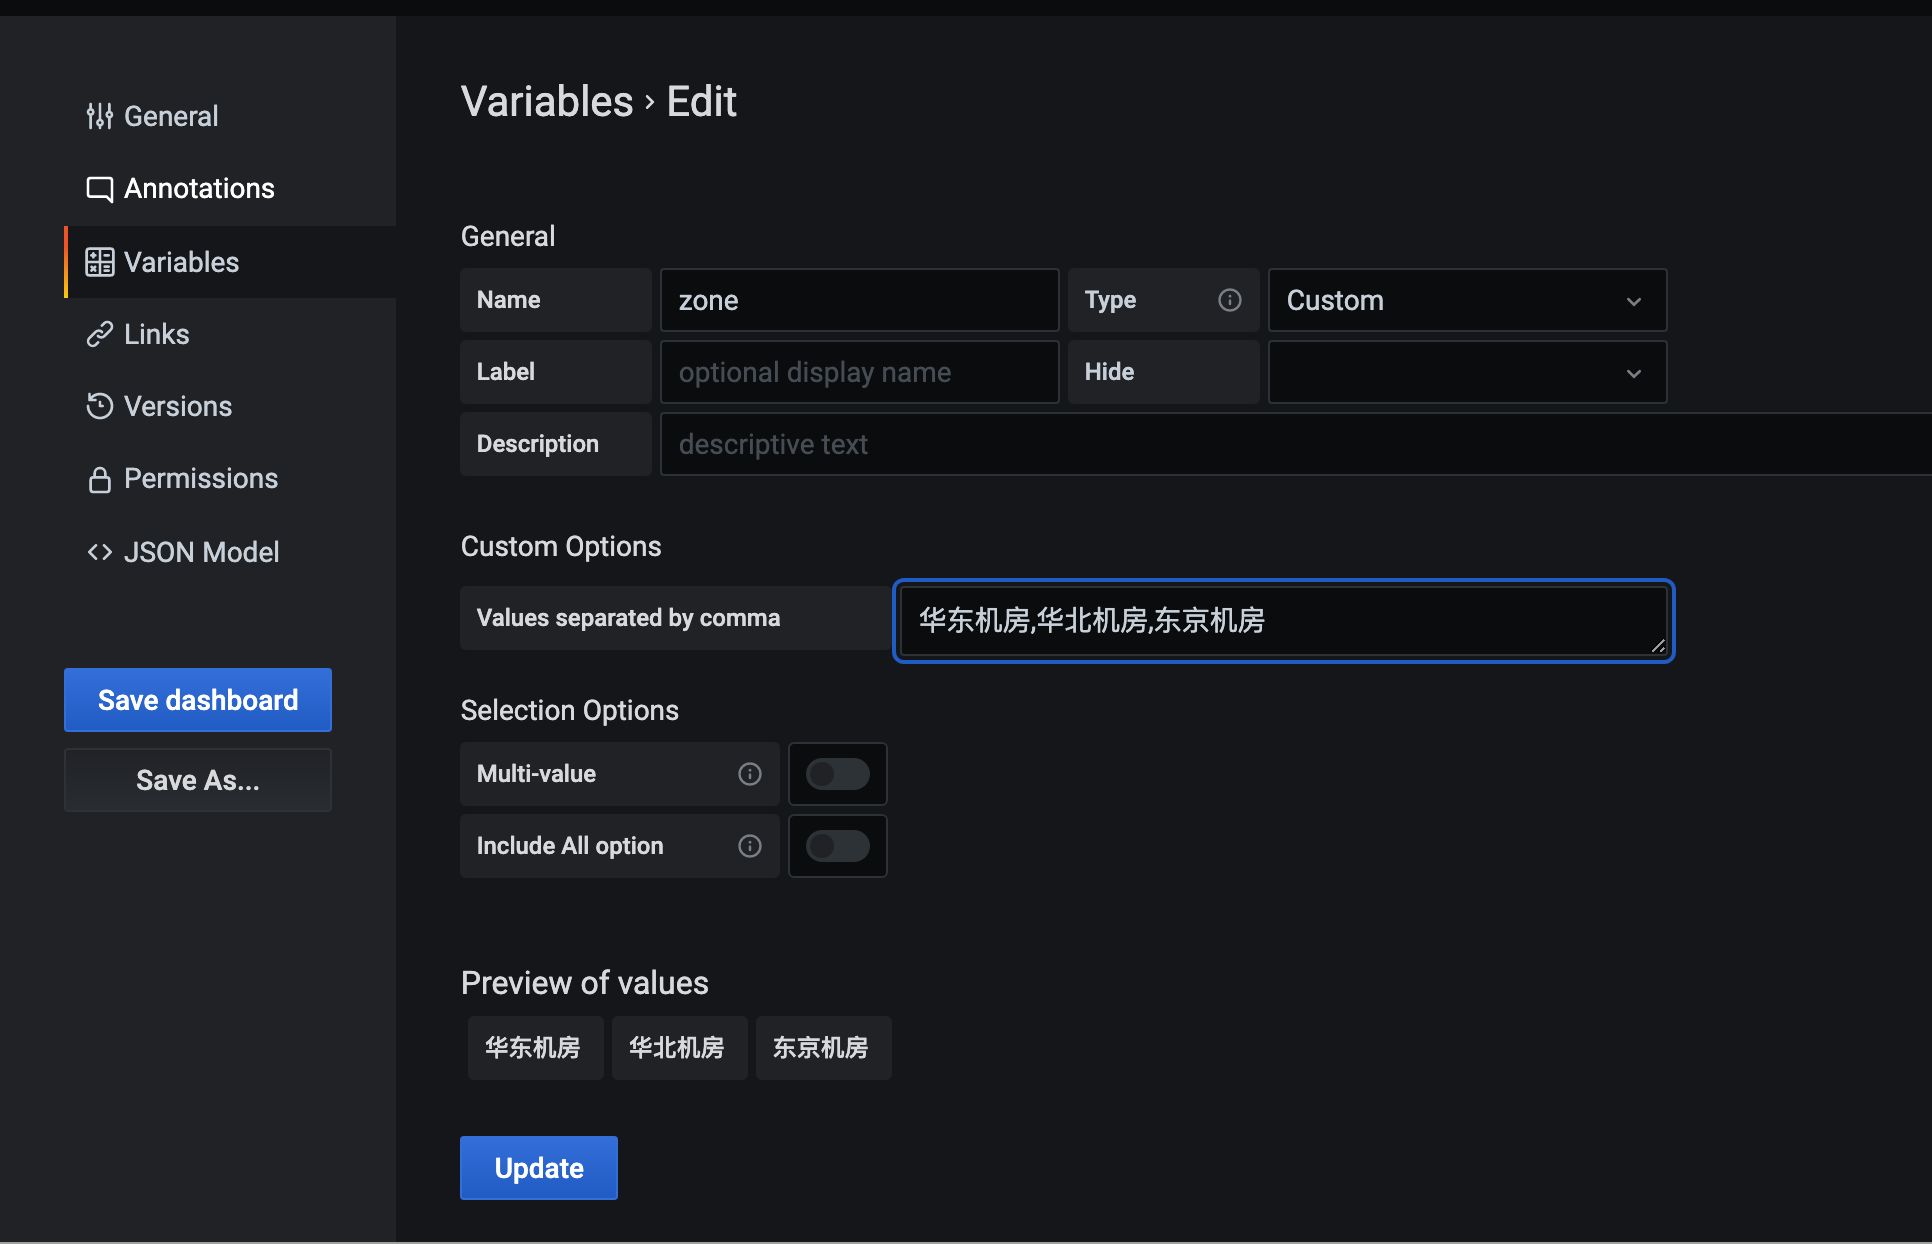Click the Annotations comment icon

click(99, 189)
